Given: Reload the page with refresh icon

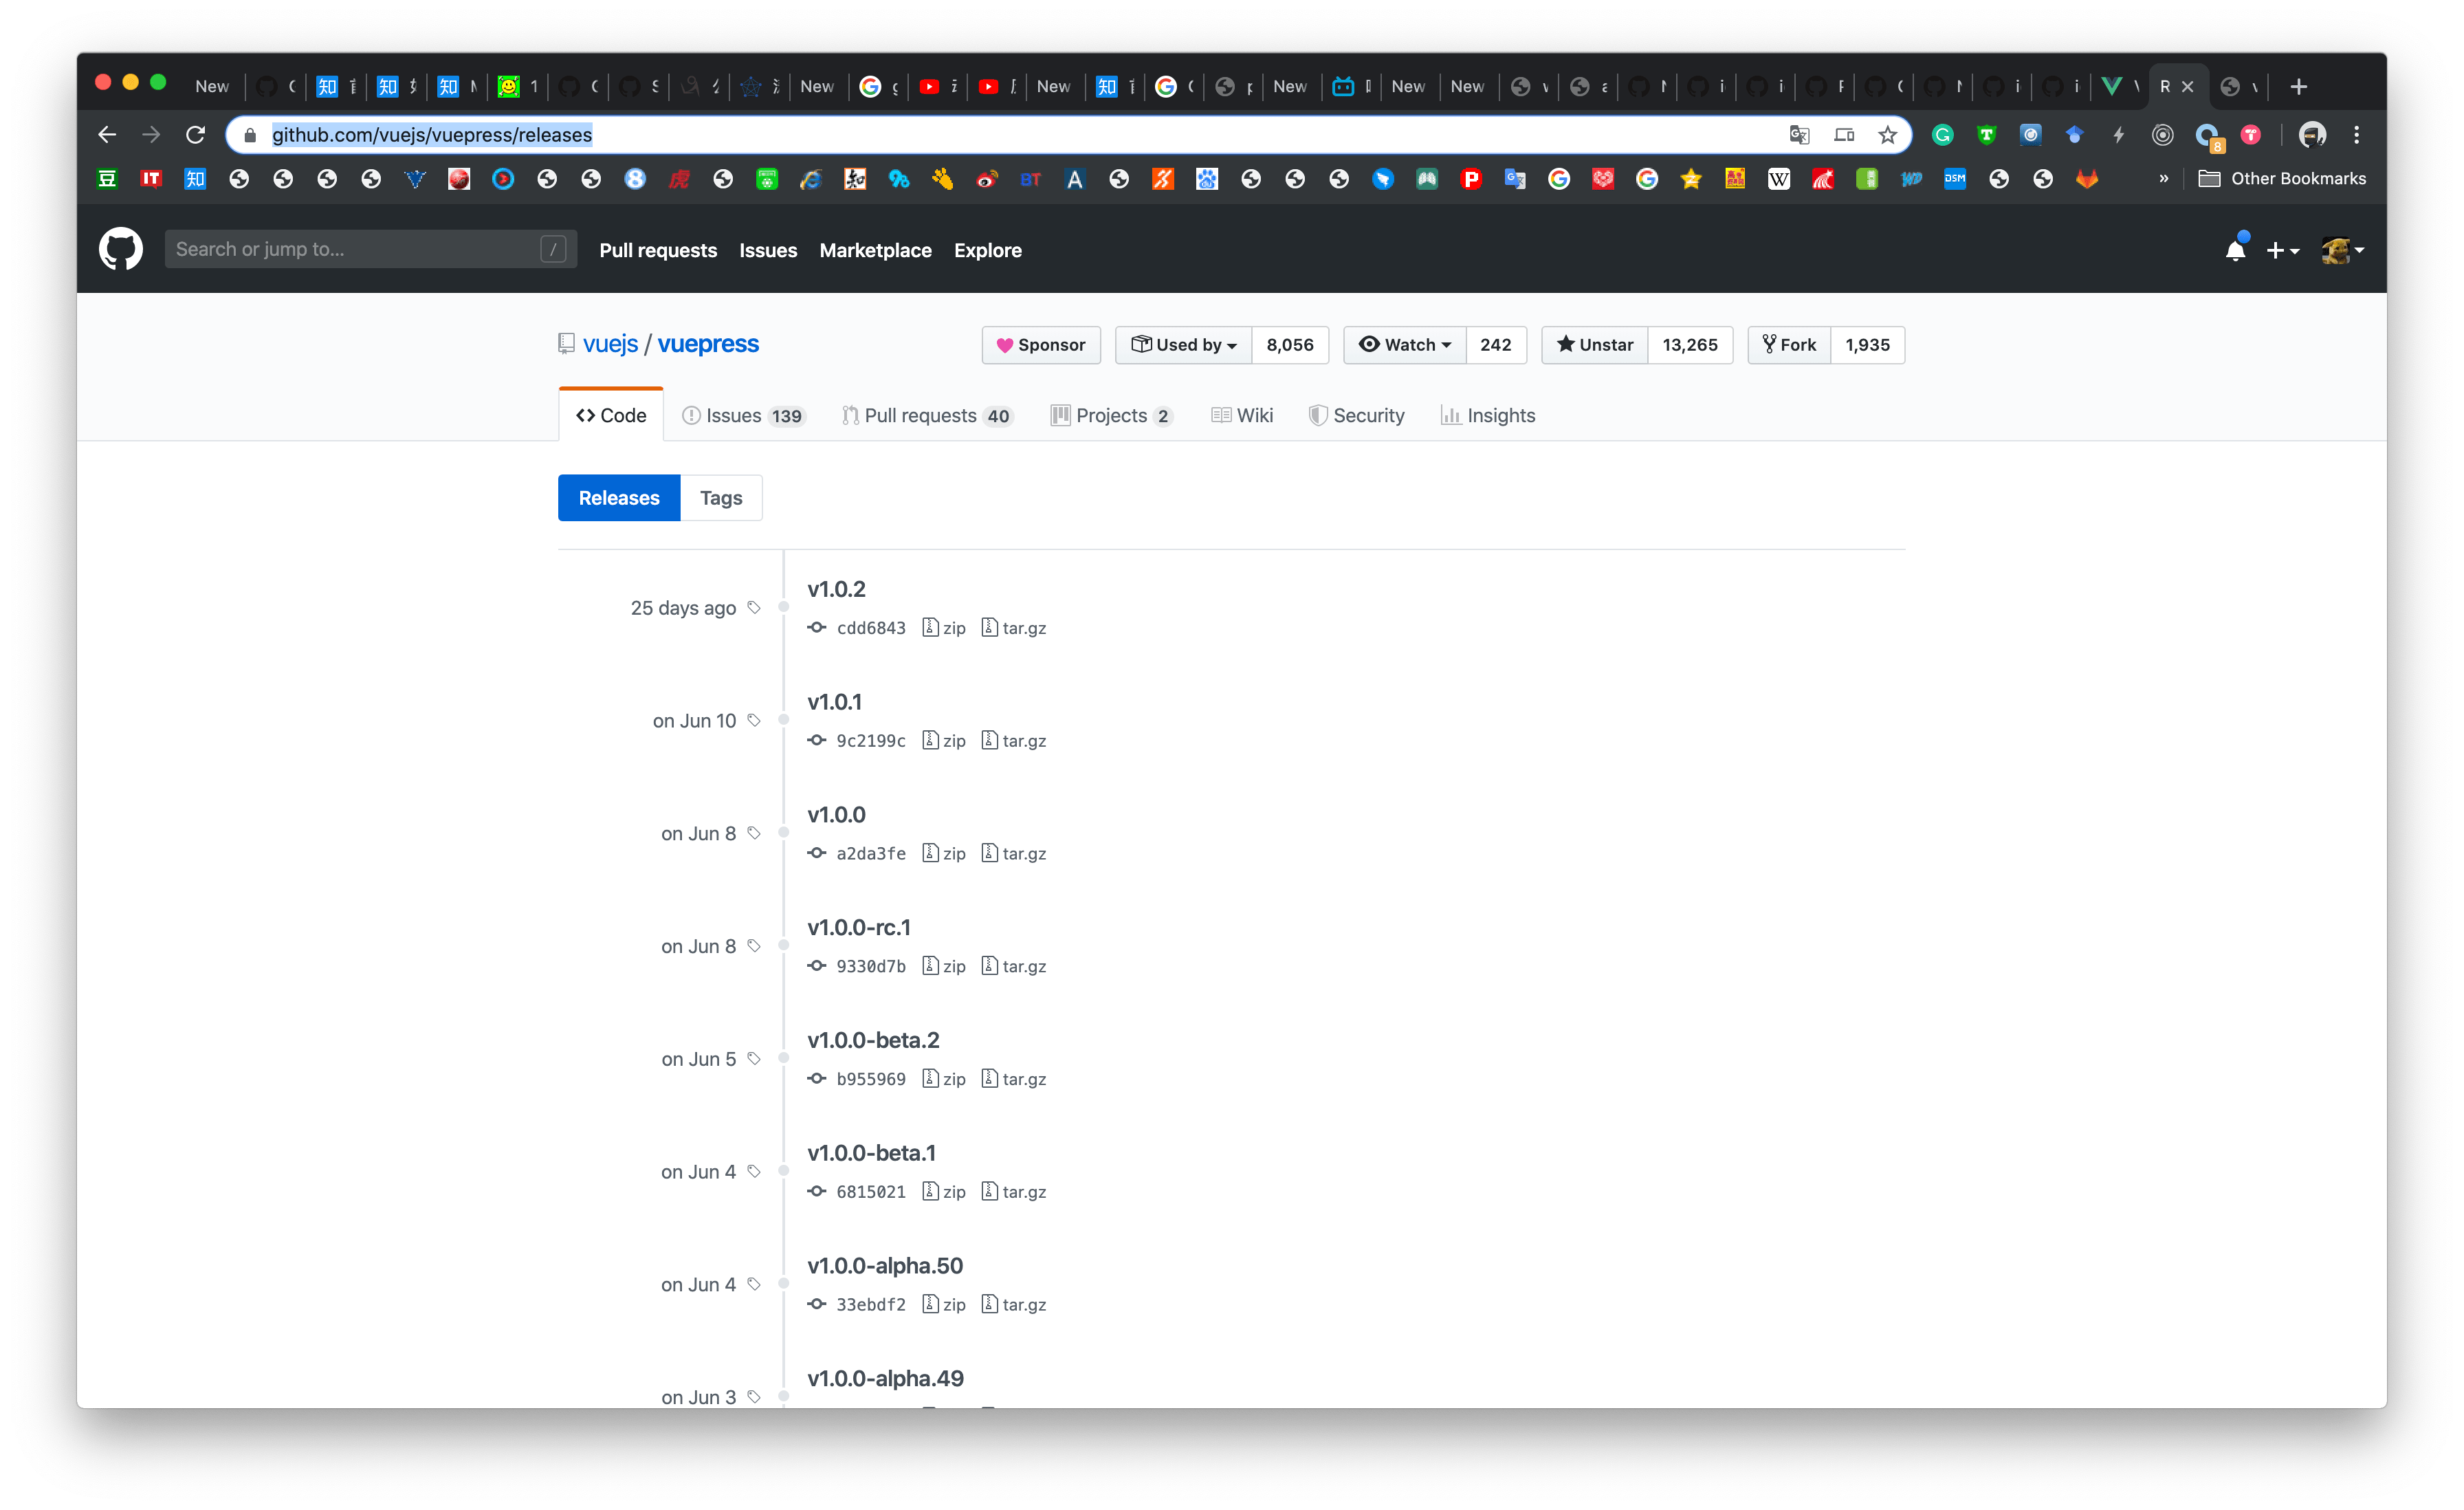Looking at the screenshot, I should click(x=196, y=134).
